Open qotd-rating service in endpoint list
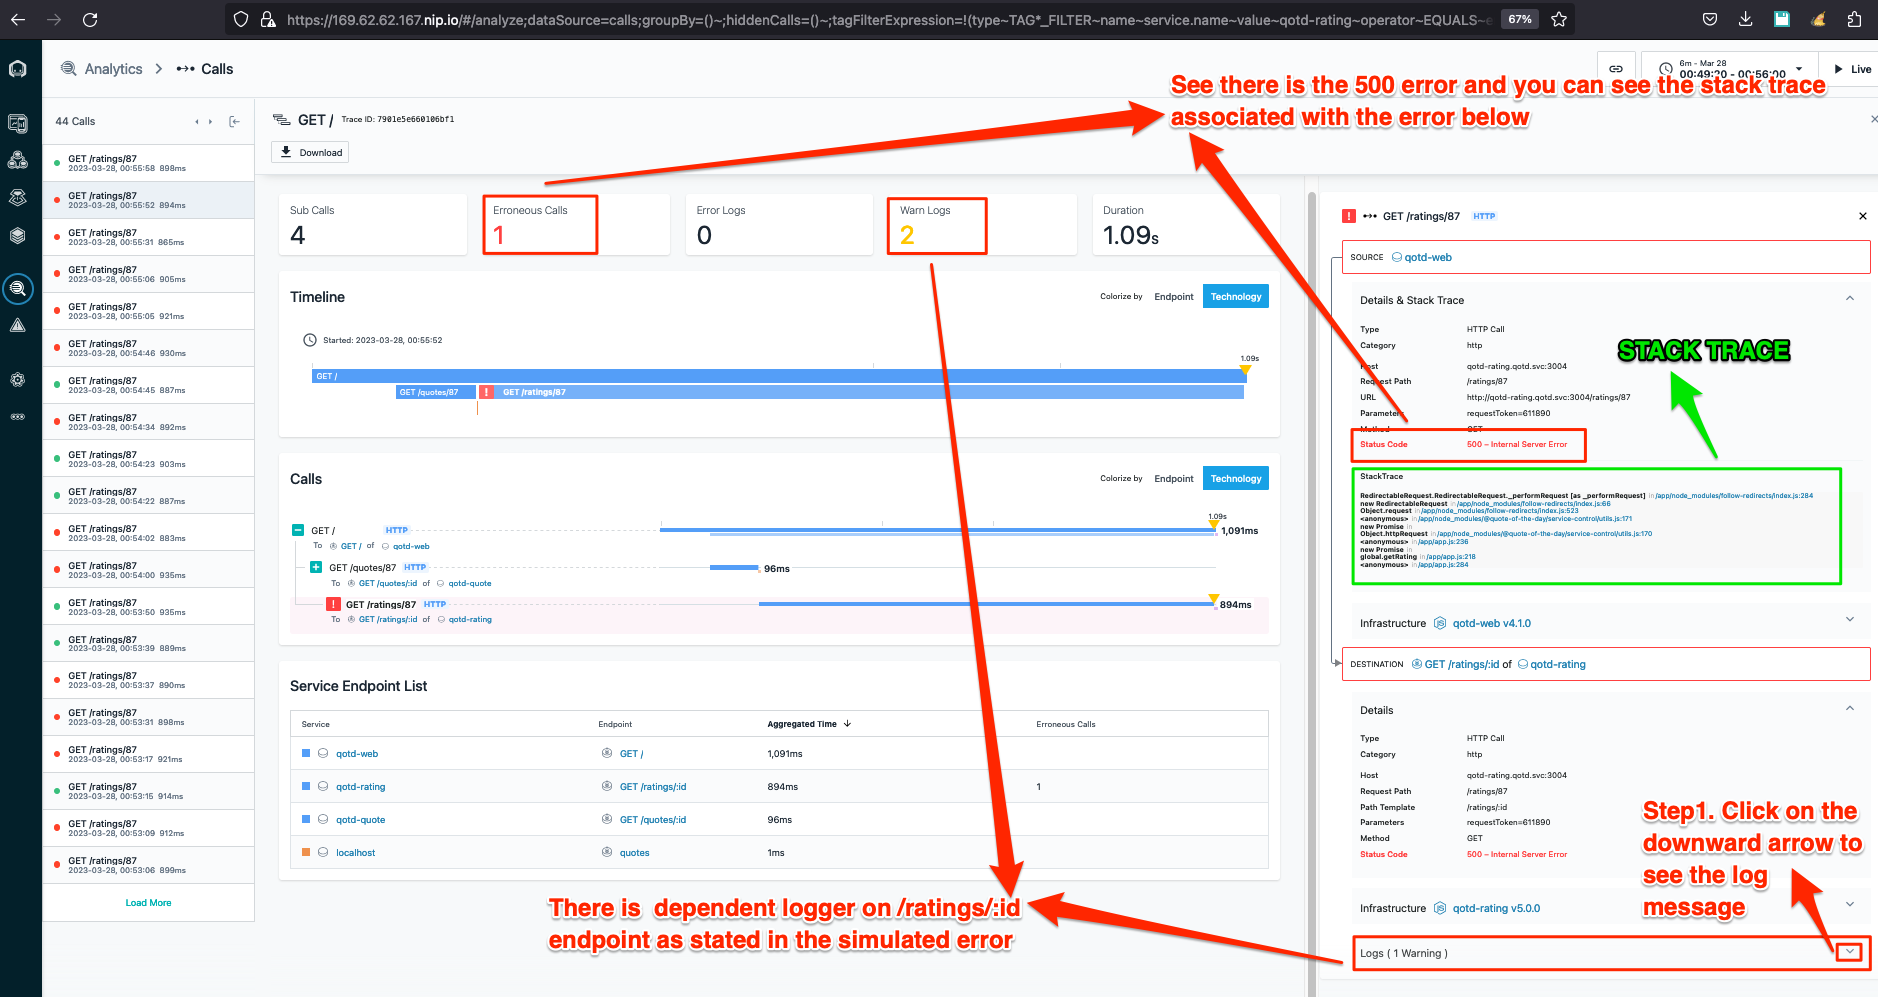This screenshot has width=1878, height=997. [x=360, y=787]
